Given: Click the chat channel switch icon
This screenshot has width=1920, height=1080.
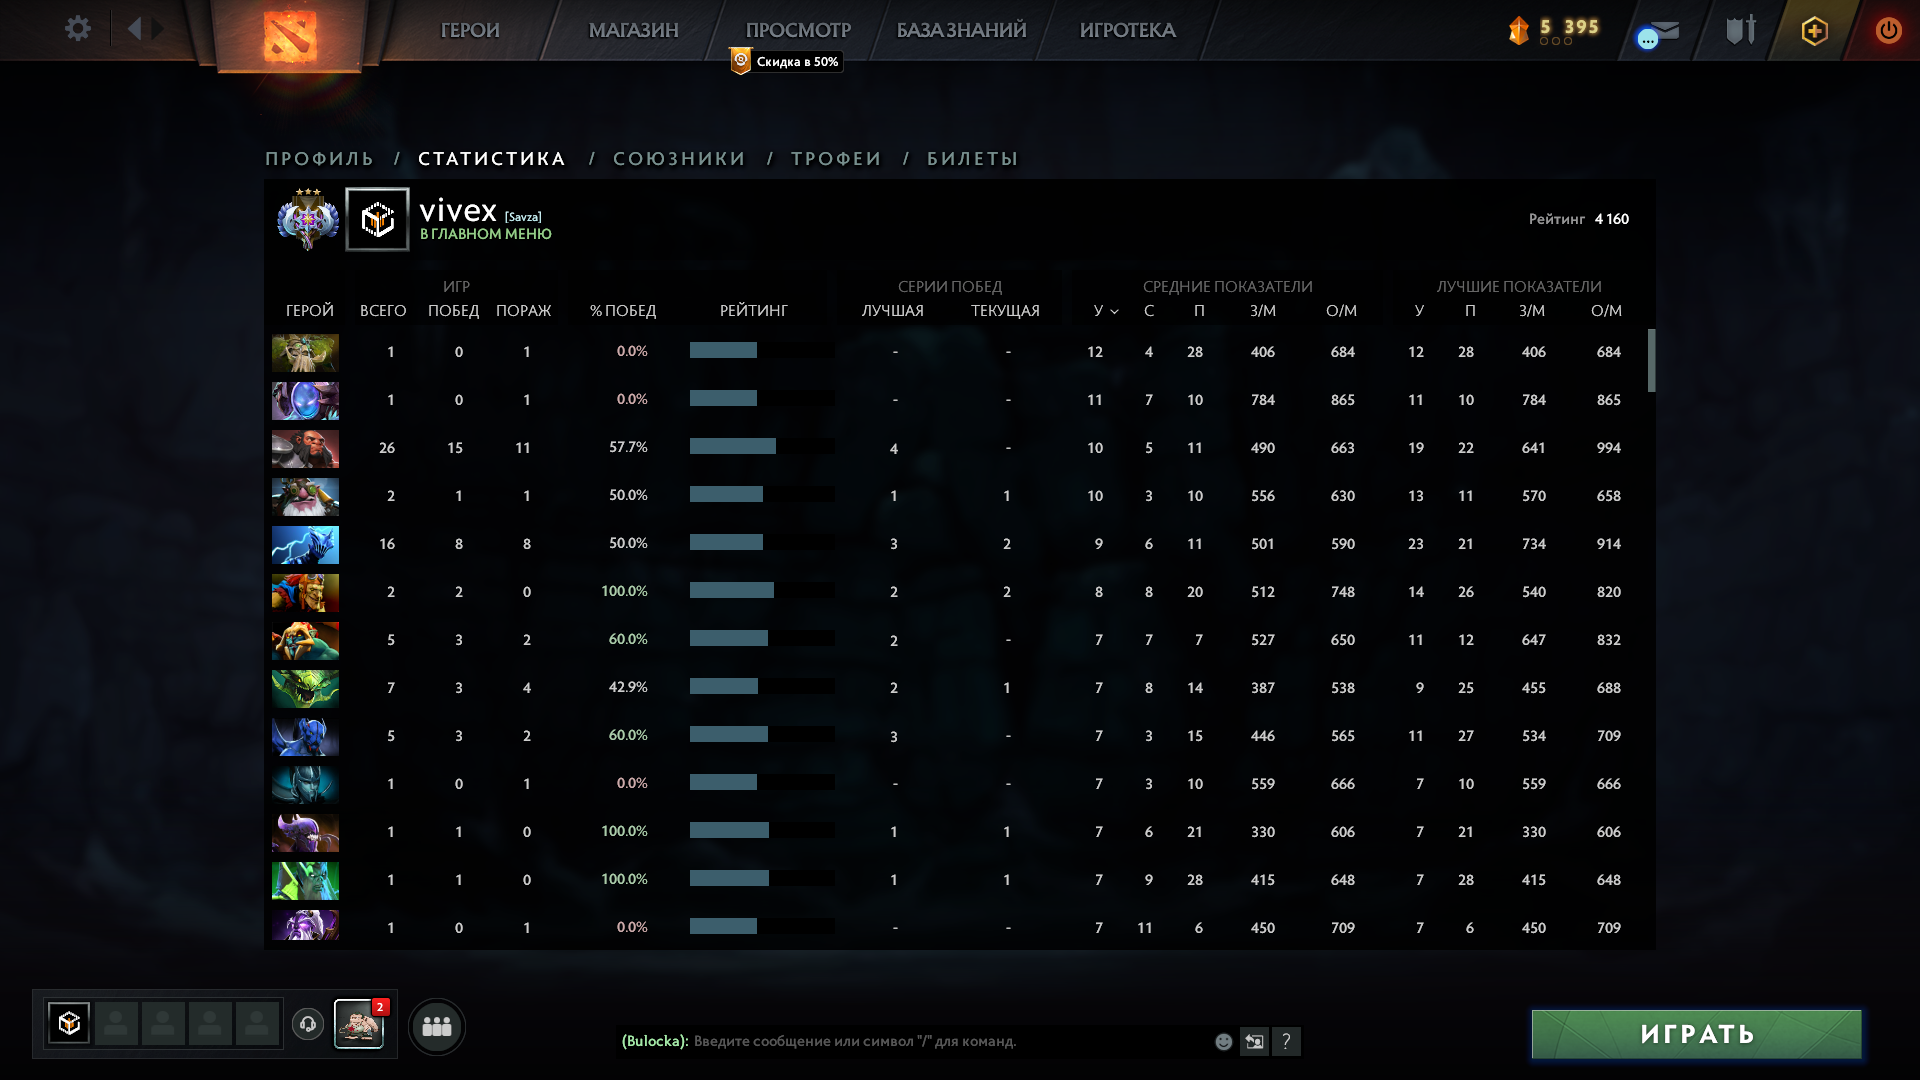Looking at the screenshot, I should tap(1254, 1042).
